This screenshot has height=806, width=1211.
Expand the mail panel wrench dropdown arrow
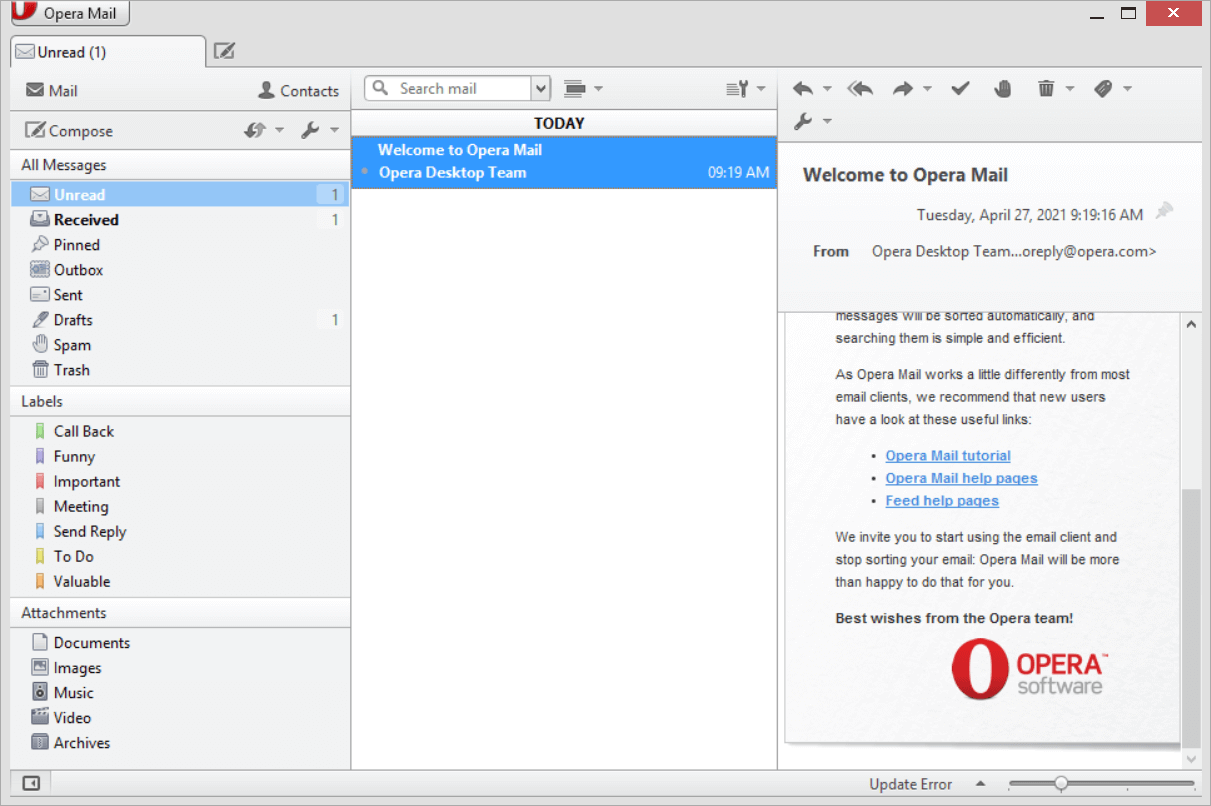tap(333, 131)
